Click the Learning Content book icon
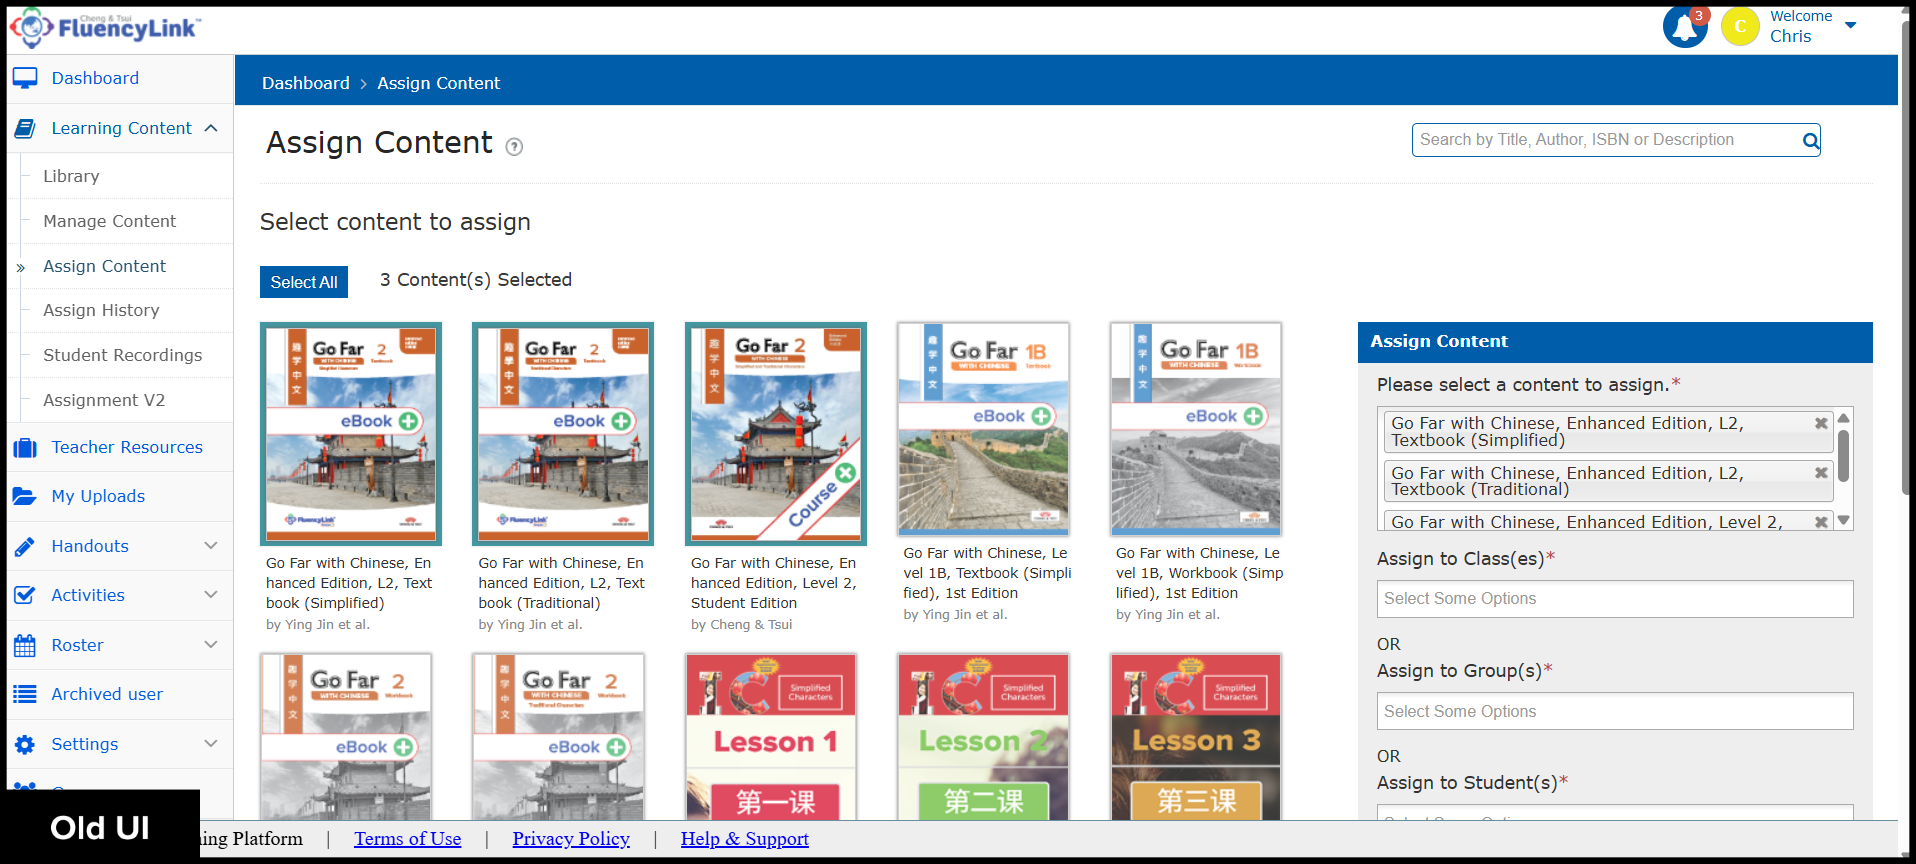The width and height of the screenshot is (1916, 864). point(25,128)
